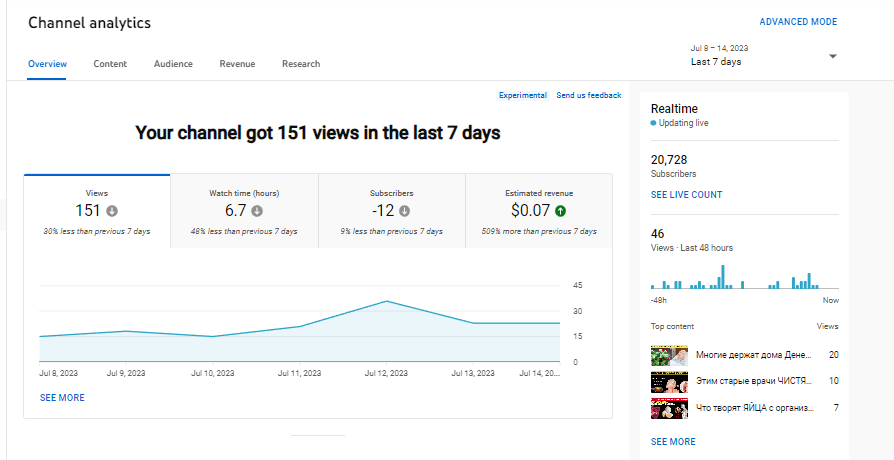This screenshot has width=894, height=460.
Task: Click SEE LIVE COUNT under Subscribers
Action: click(x=686, y=195)
